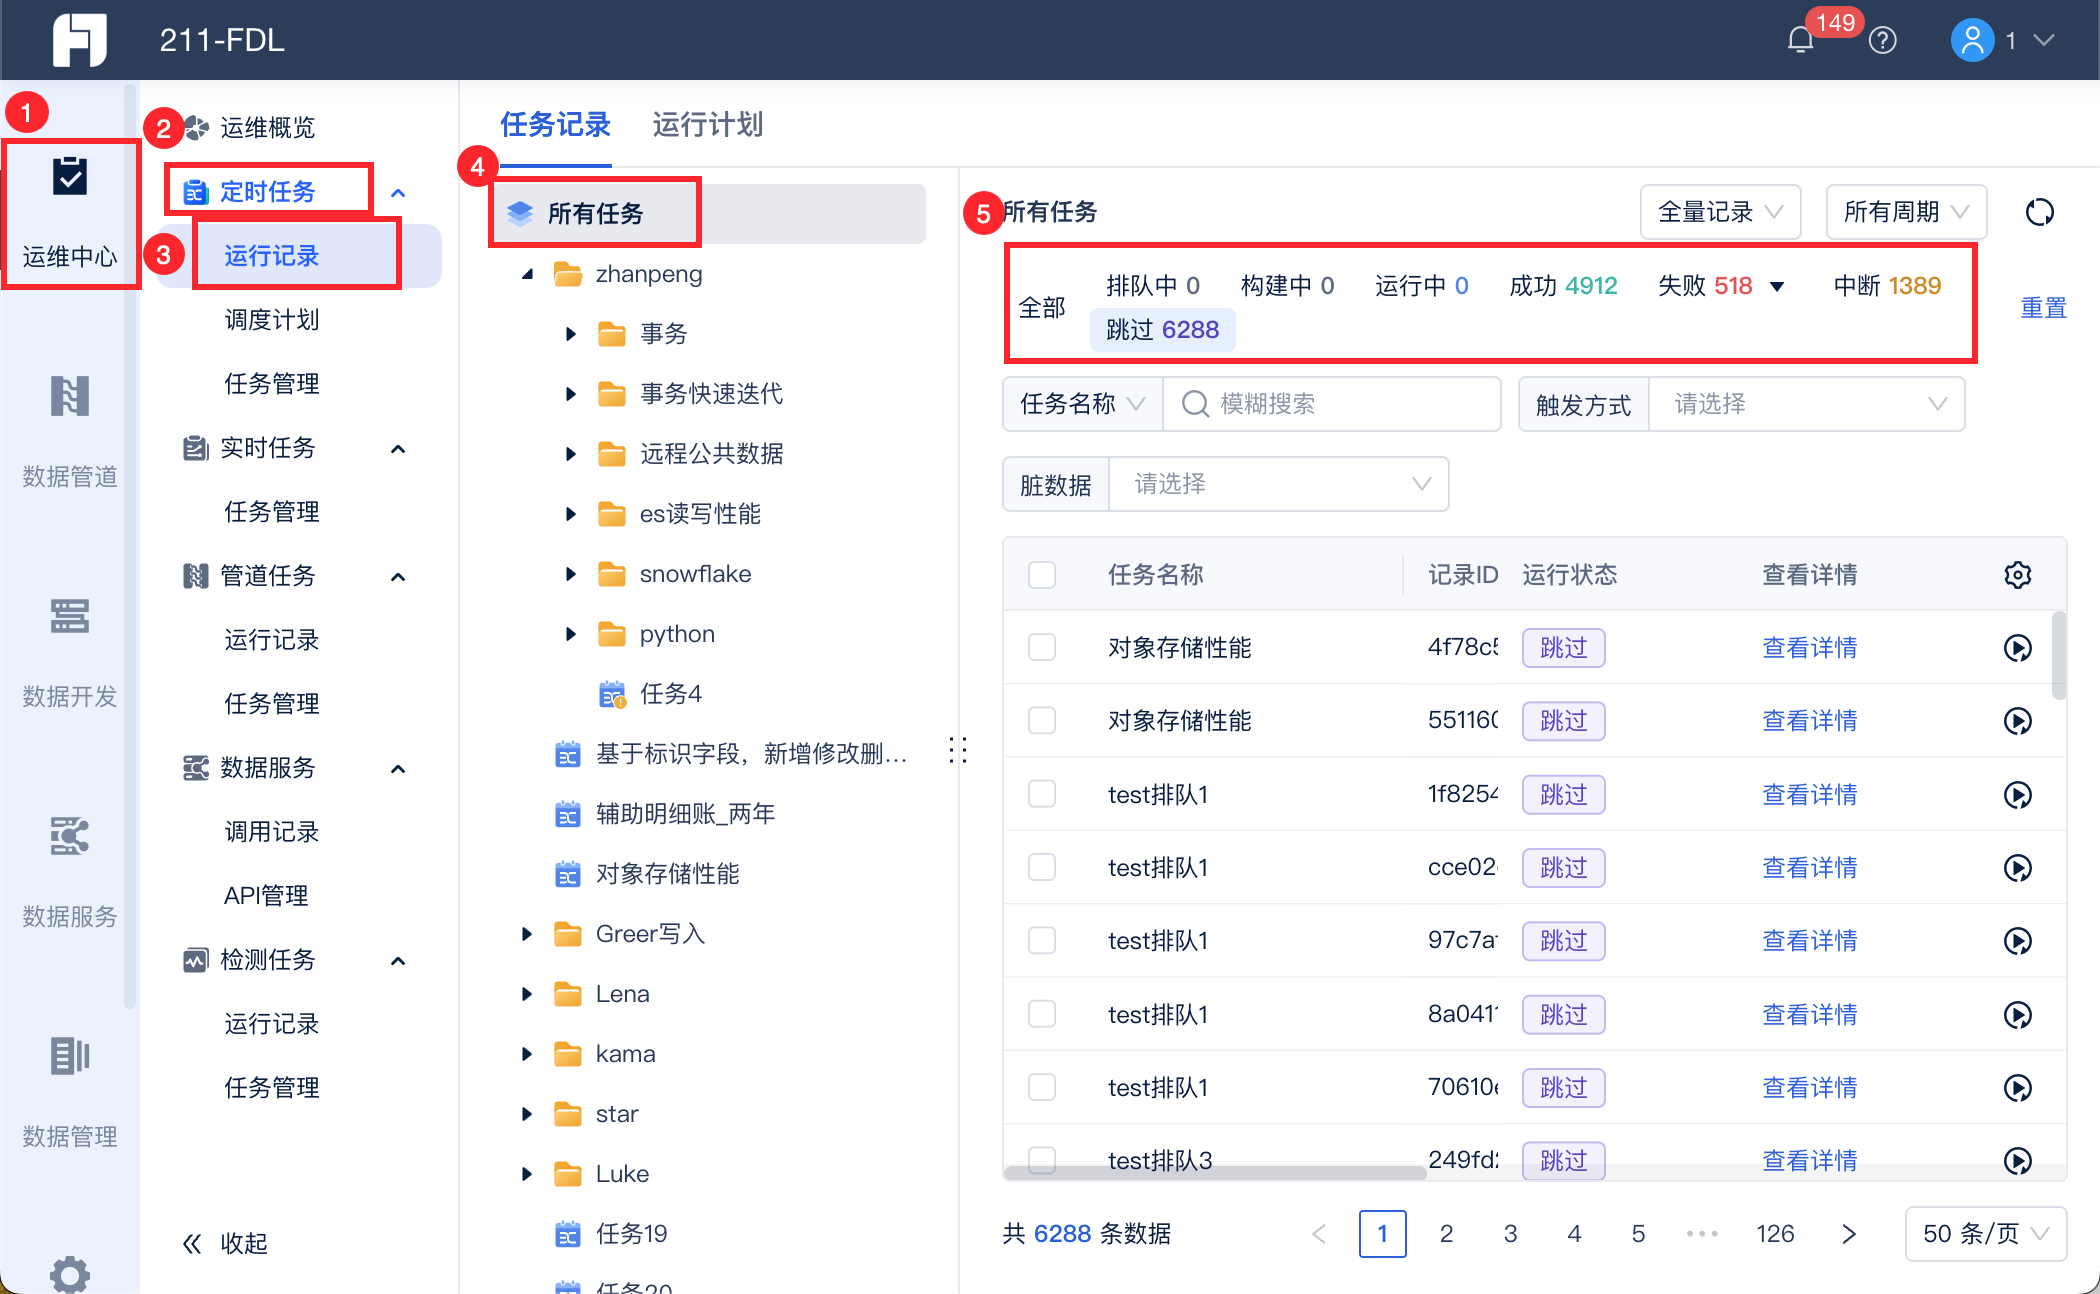Check the first test排队1 row checkbox
The height and width of the screenshot is (1294, 2100).
(1042, 794)
